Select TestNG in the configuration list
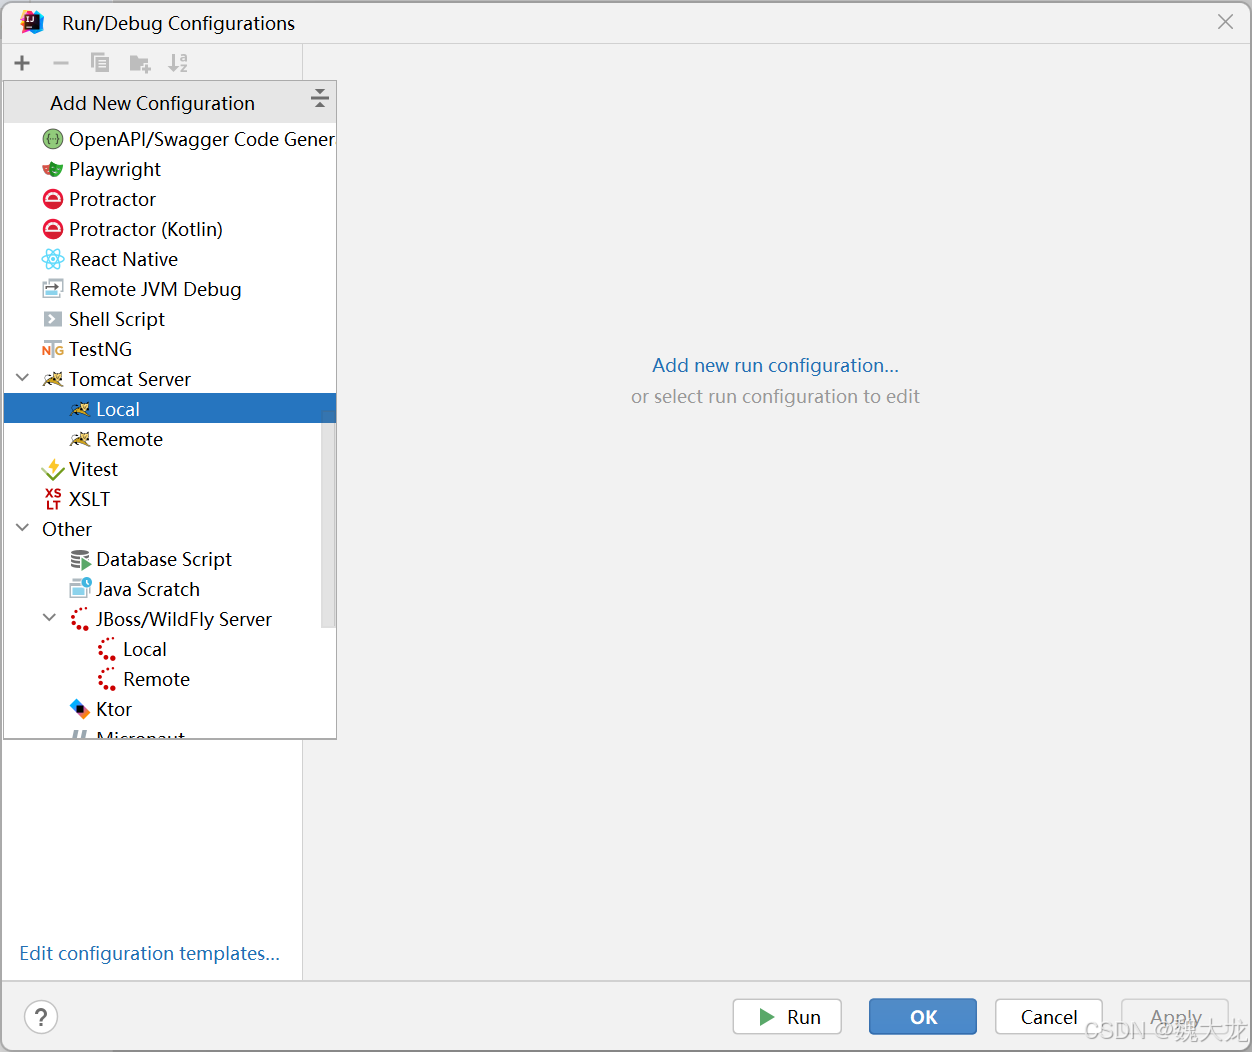The width and height of the screenshot is (1252, 1052). click(x=170, y=349)
